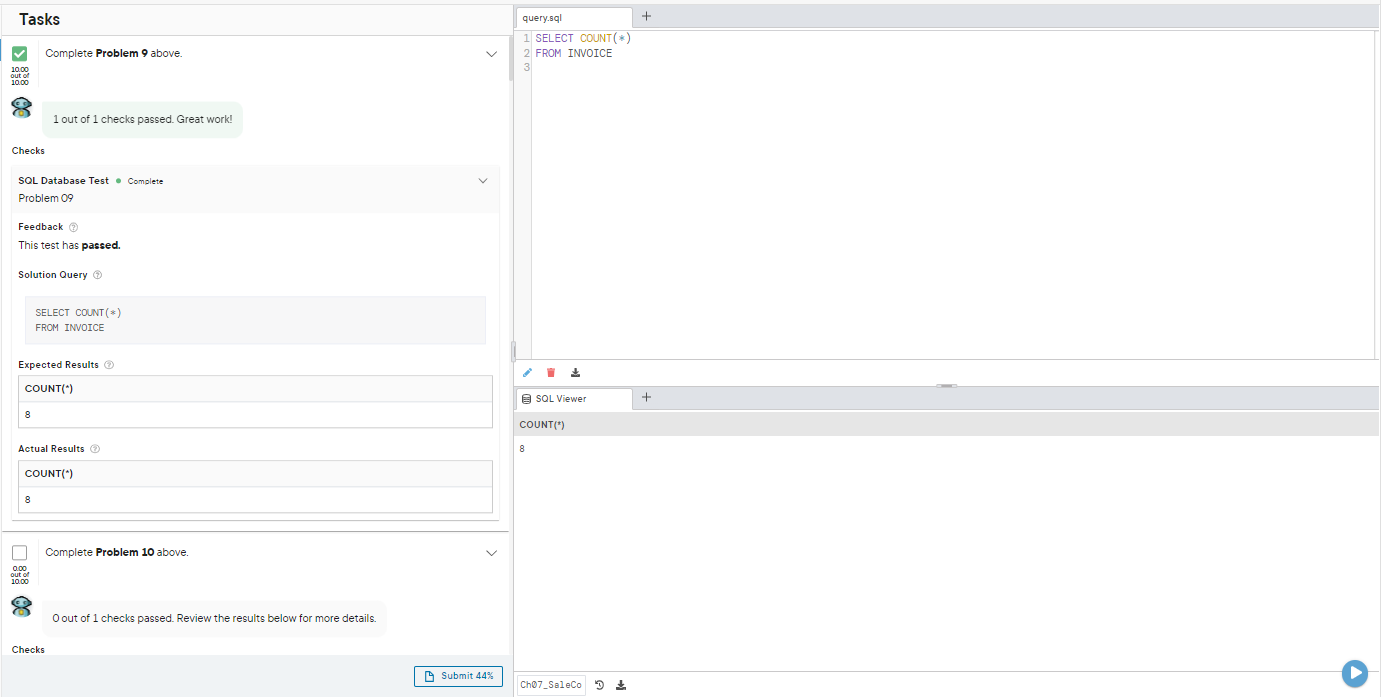Image resolution: width=1381 pixels, height=697 pixels.
Task: Click the history reset icon near Ch07_SaleCo
Action: (599, 685)
